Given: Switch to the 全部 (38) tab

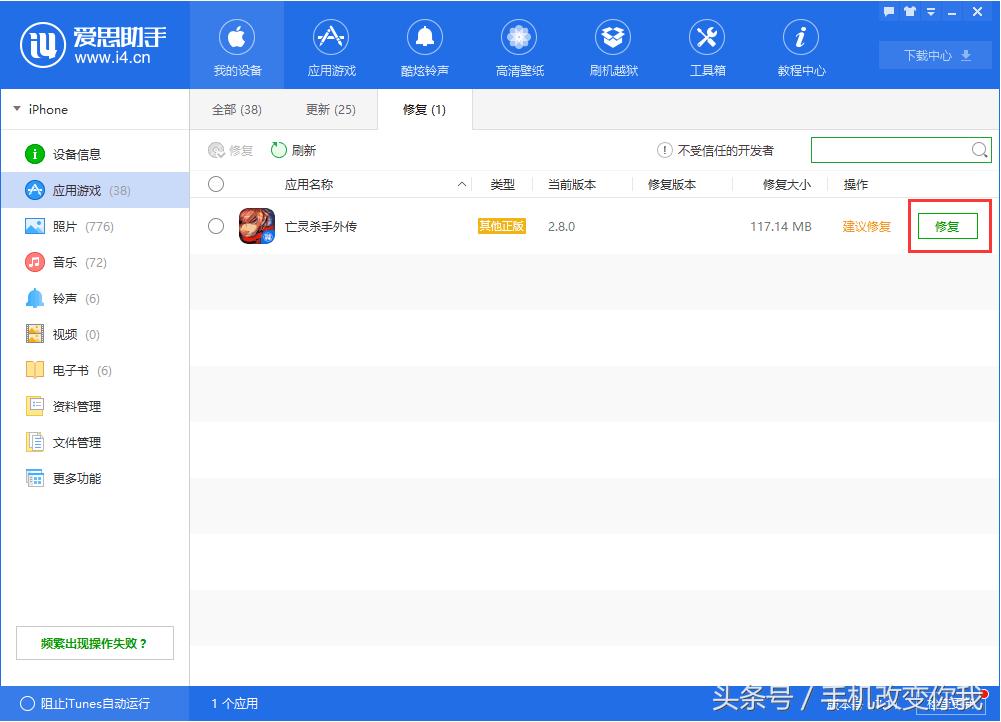Looking at the screenshot, I should pyautogui.click(x=236, y=109).
